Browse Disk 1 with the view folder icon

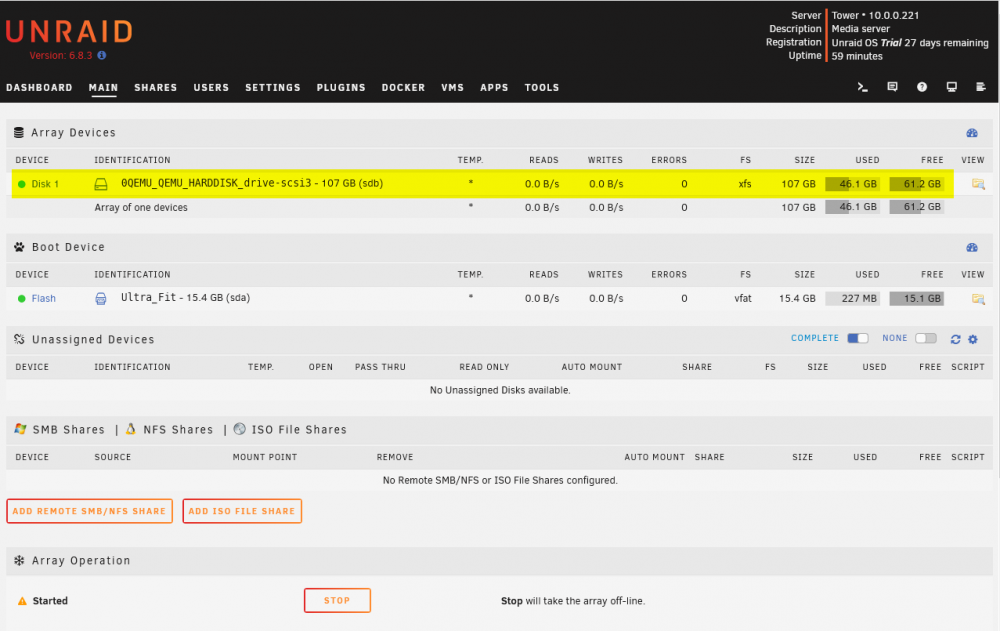pos(978,184)
